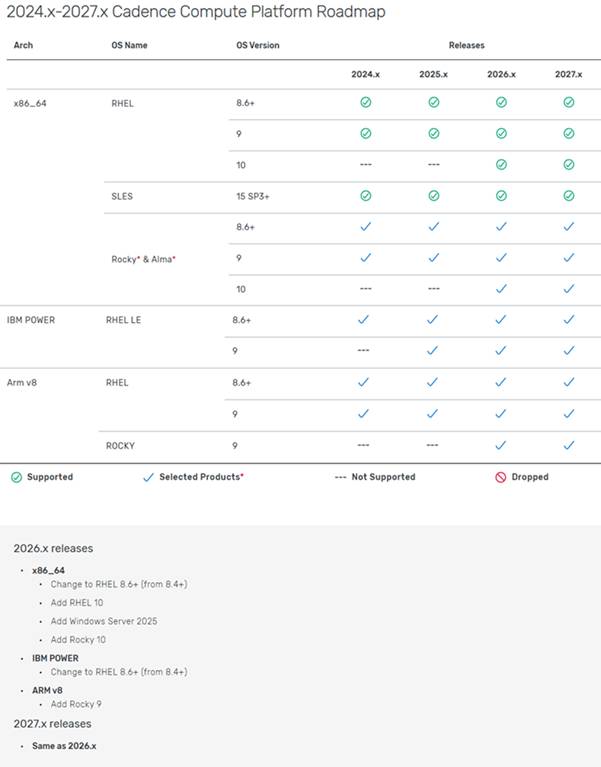Screen dimensions: 601x767
Task: Click Arm v8 RHEL 8.6+ checkmark under 2024.x
Action: pos(363,383)
